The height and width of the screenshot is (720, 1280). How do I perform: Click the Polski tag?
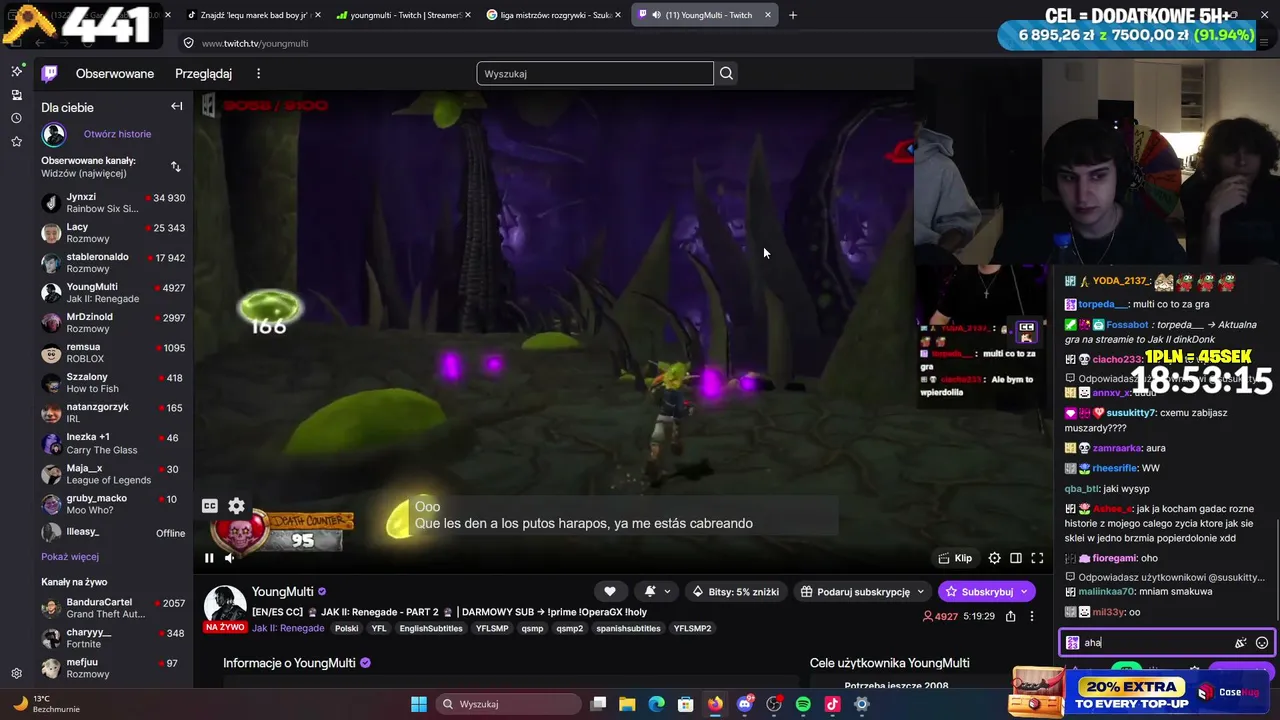347,628
